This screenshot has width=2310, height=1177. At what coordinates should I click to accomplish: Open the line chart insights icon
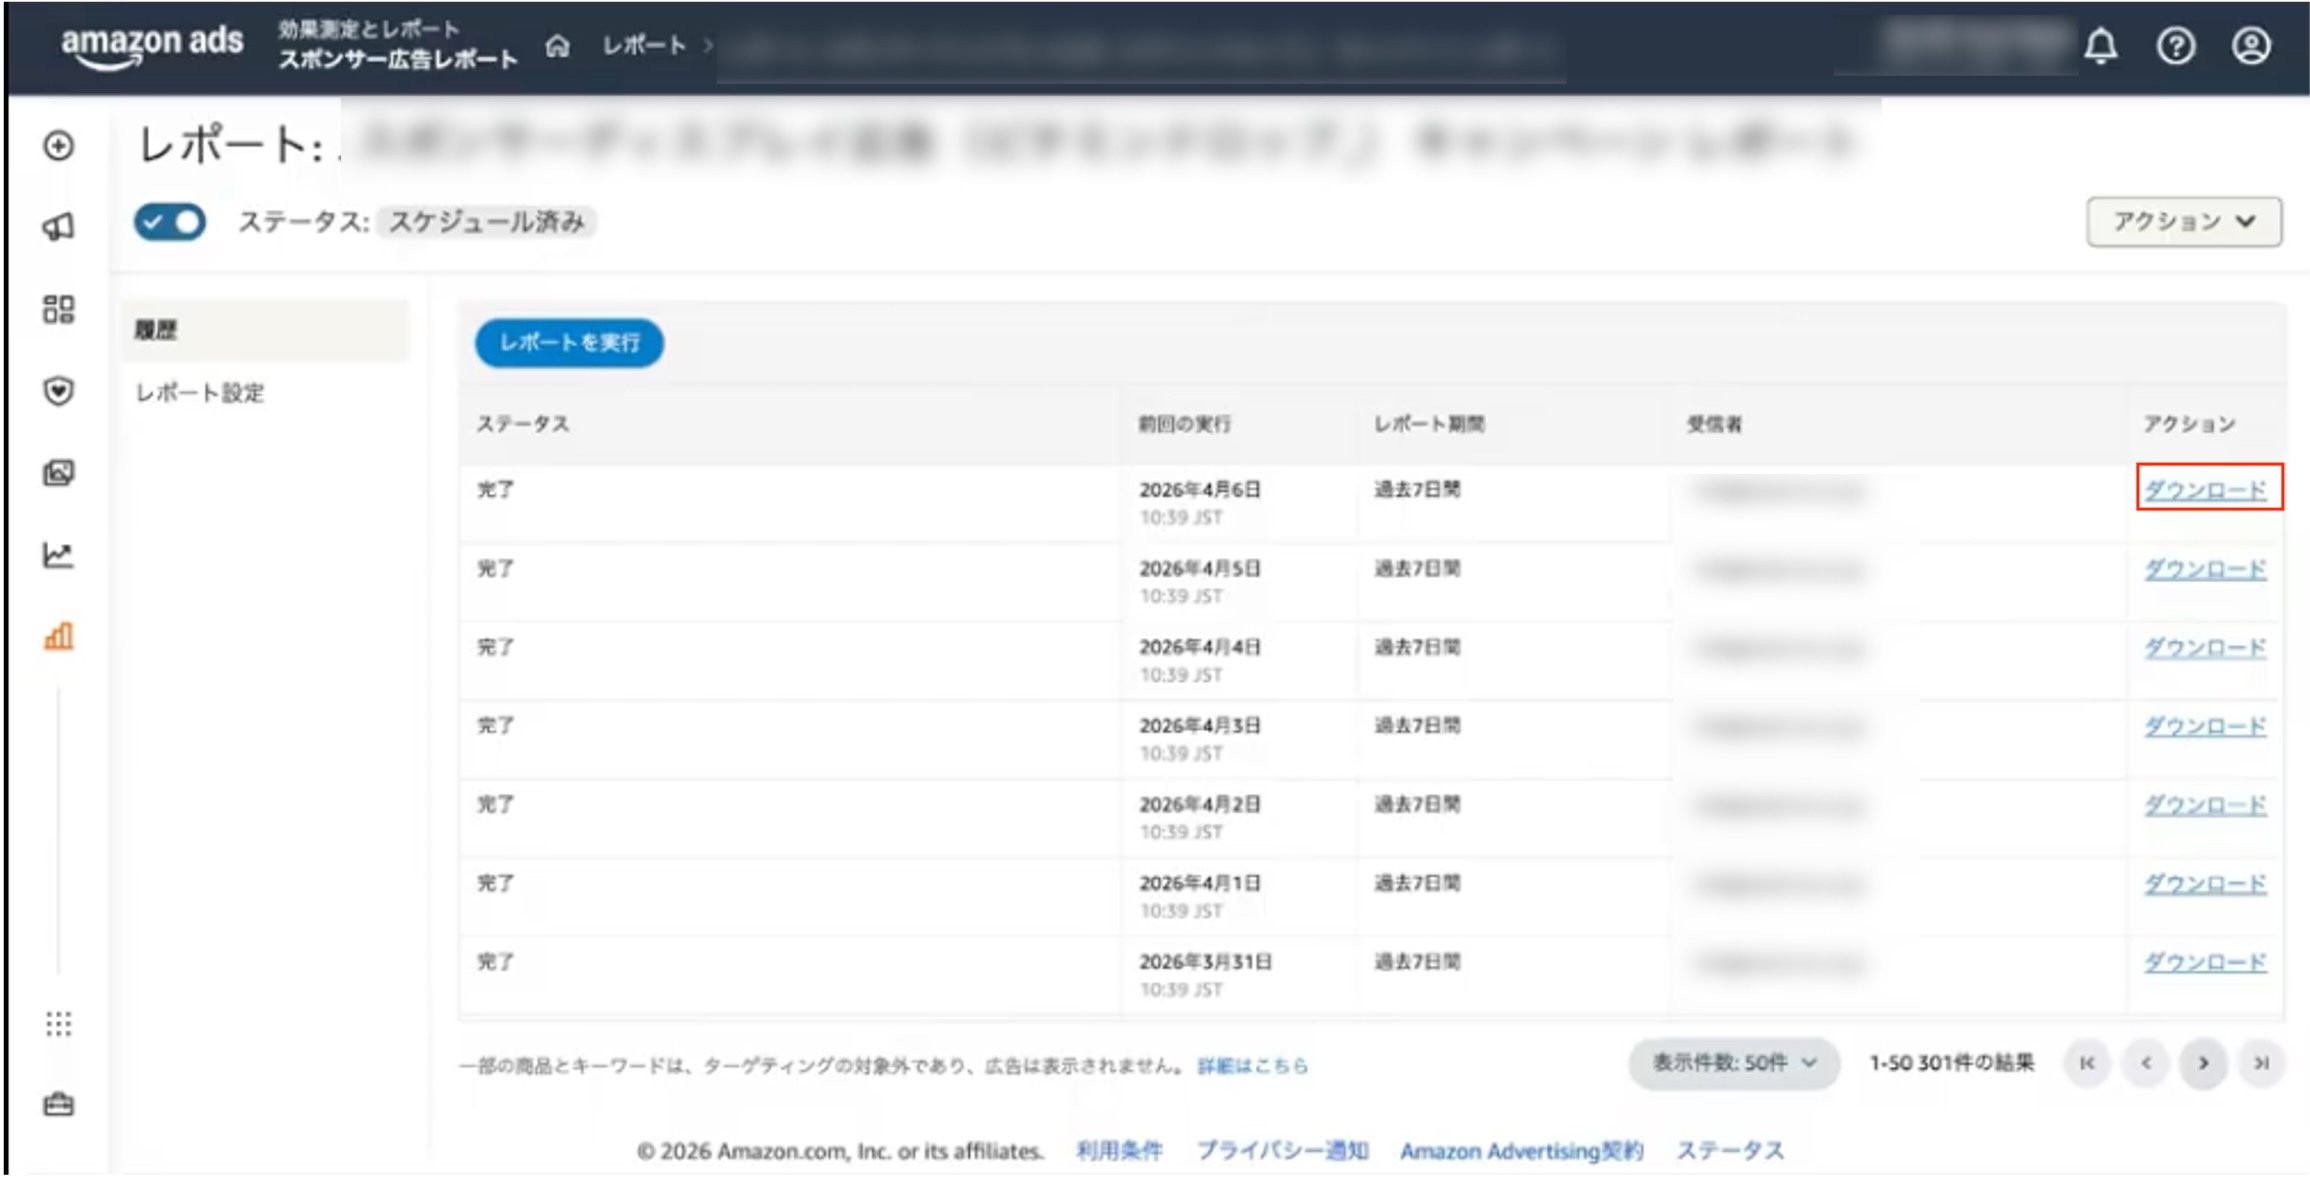pyautogui.click(x=58, y=554)
